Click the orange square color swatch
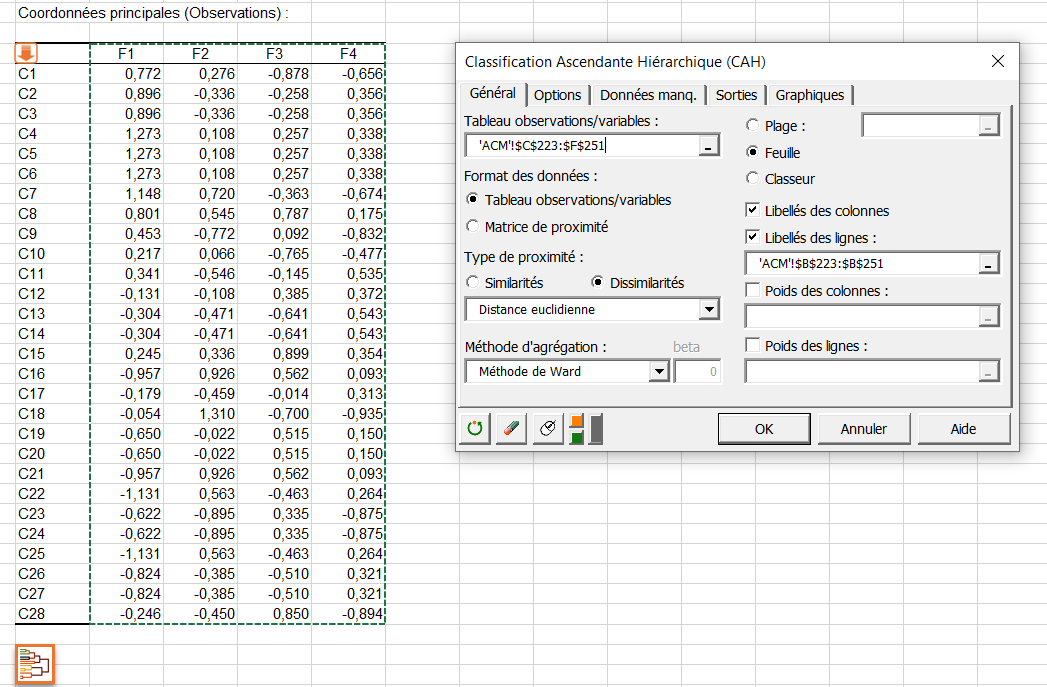This screenshot has width=1047, height=687. tap(576, 421)
